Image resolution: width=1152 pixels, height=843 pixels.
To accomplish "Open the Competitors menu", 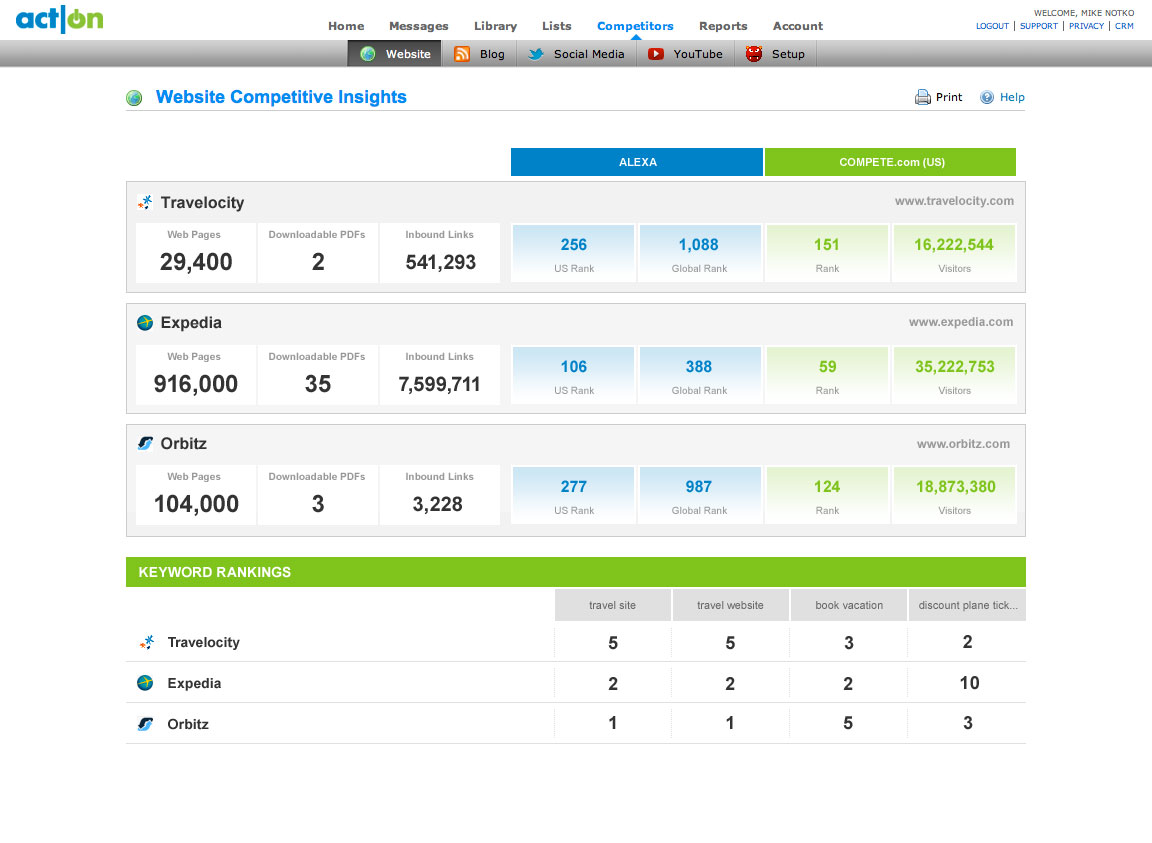I will pos(636,26).
